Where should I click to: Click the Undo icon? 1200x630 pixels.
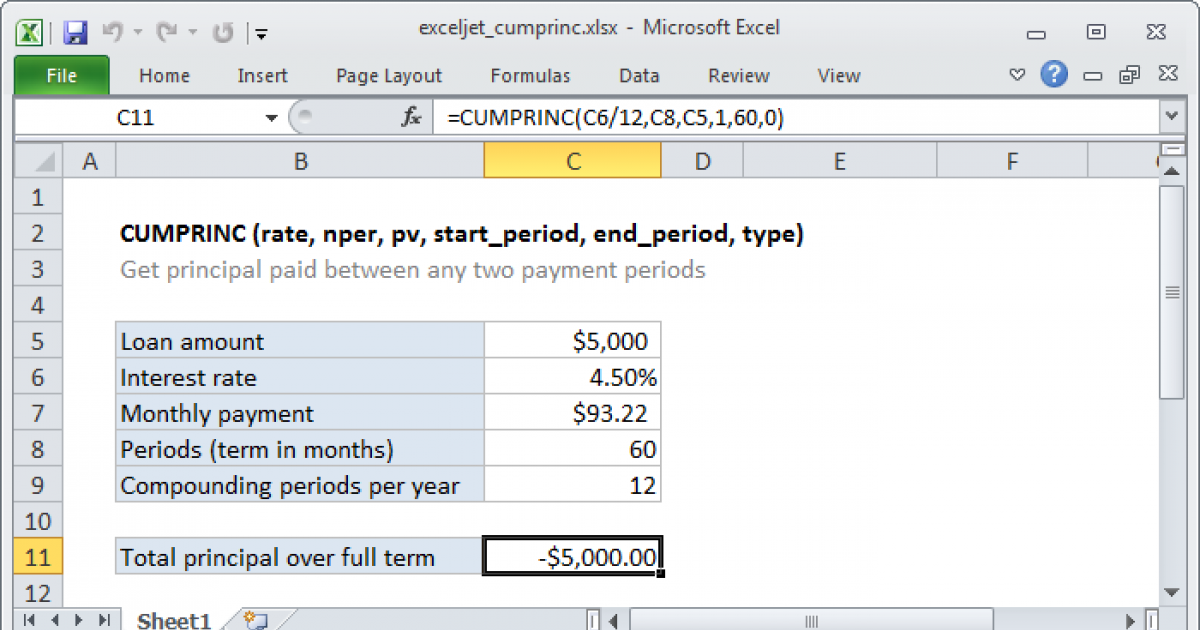[x=113, y=30]
